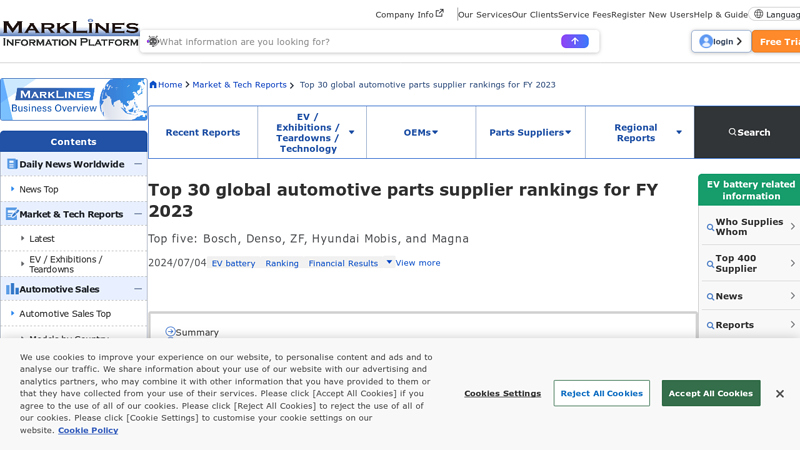800x450 pixels.
Task: Open Who Supplies Whom chevron
Action: 792,226
